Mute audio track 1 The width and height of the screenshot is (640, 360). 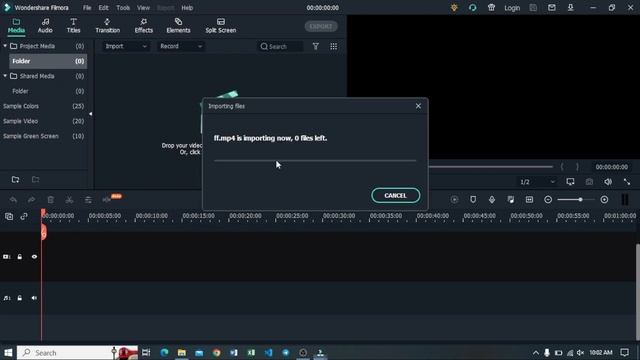coord(34,298)
